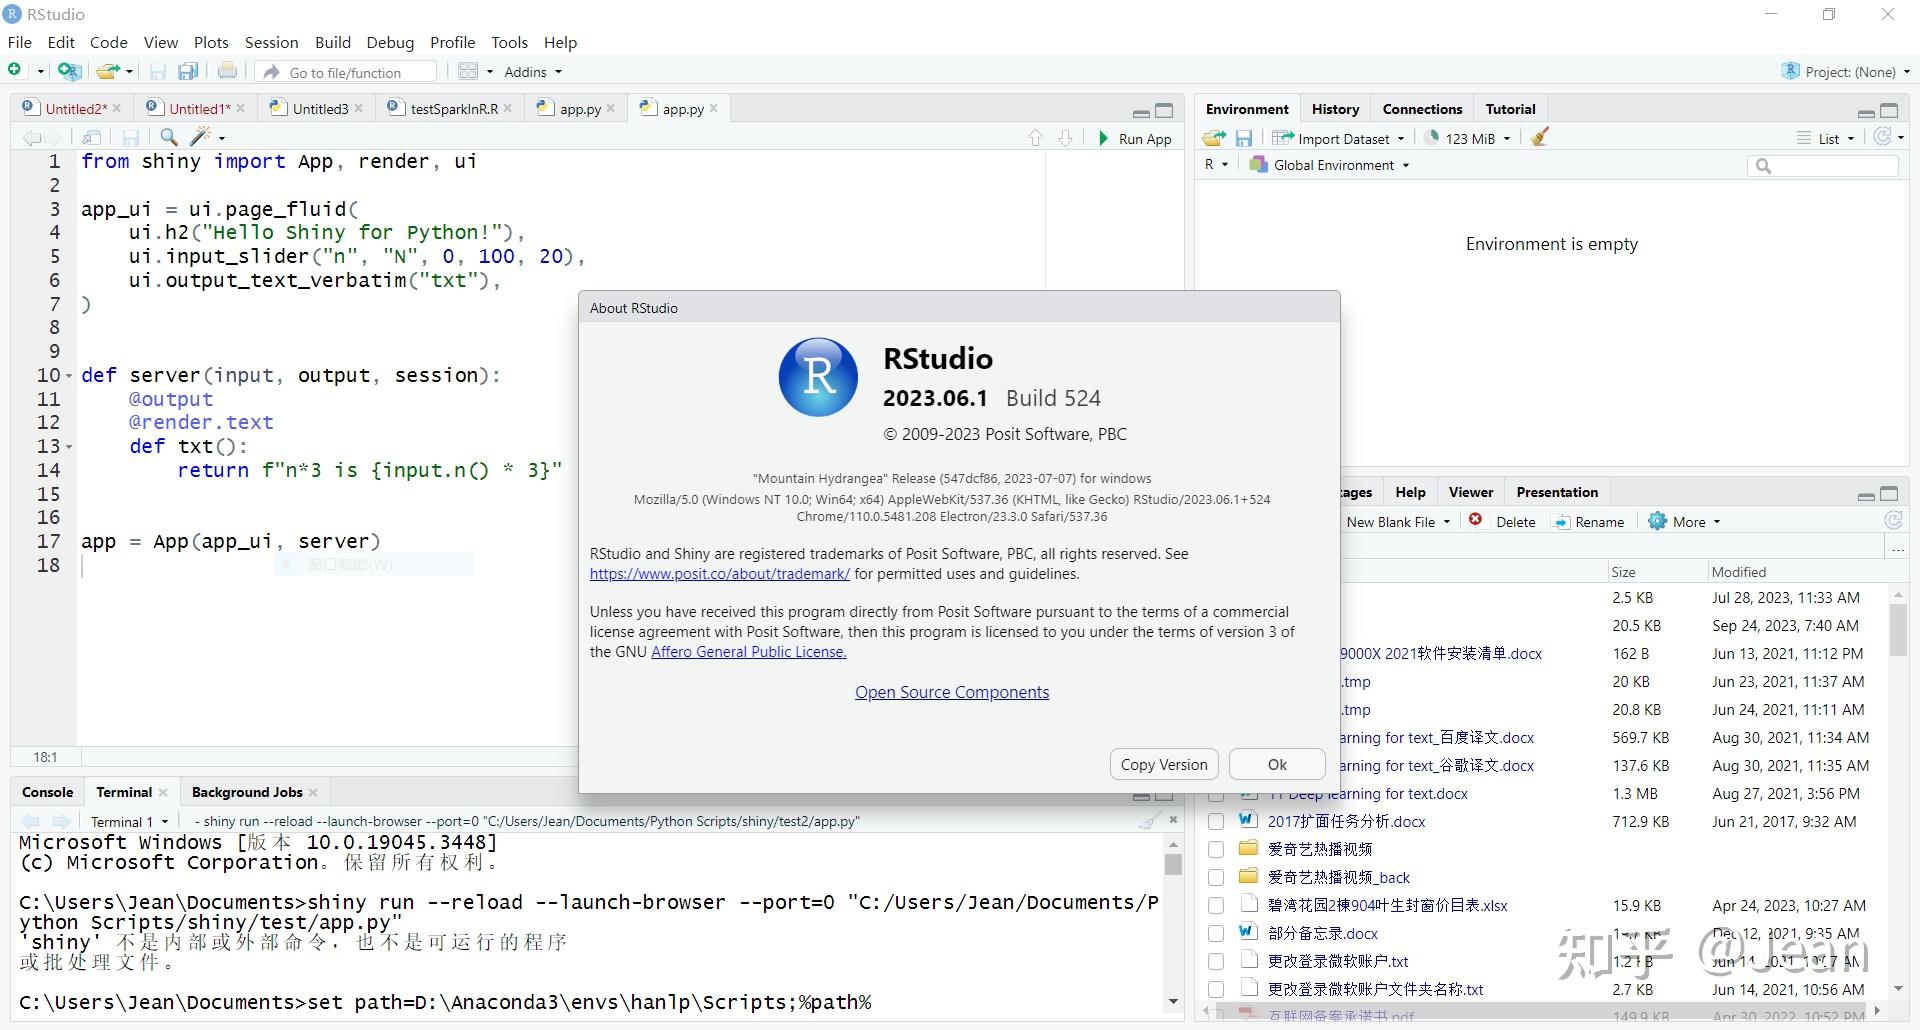Check the box for 更改登录微软账户.txt
Screen dimensions: 1920x1030
coord(1216,961)
